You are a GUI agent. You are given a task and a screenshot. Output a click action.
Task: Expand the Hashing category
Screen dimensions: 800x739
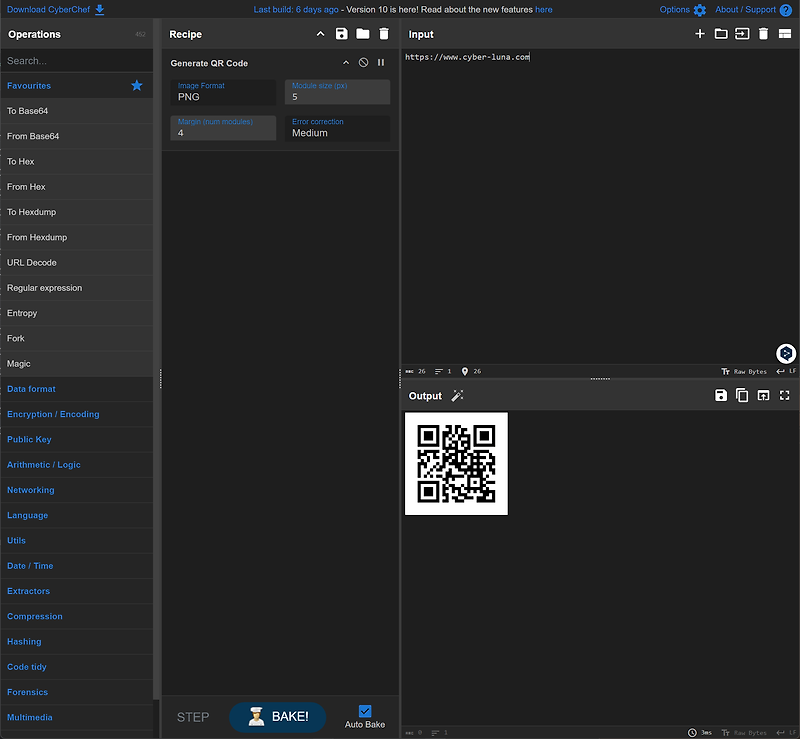click(x=77, y=642)
